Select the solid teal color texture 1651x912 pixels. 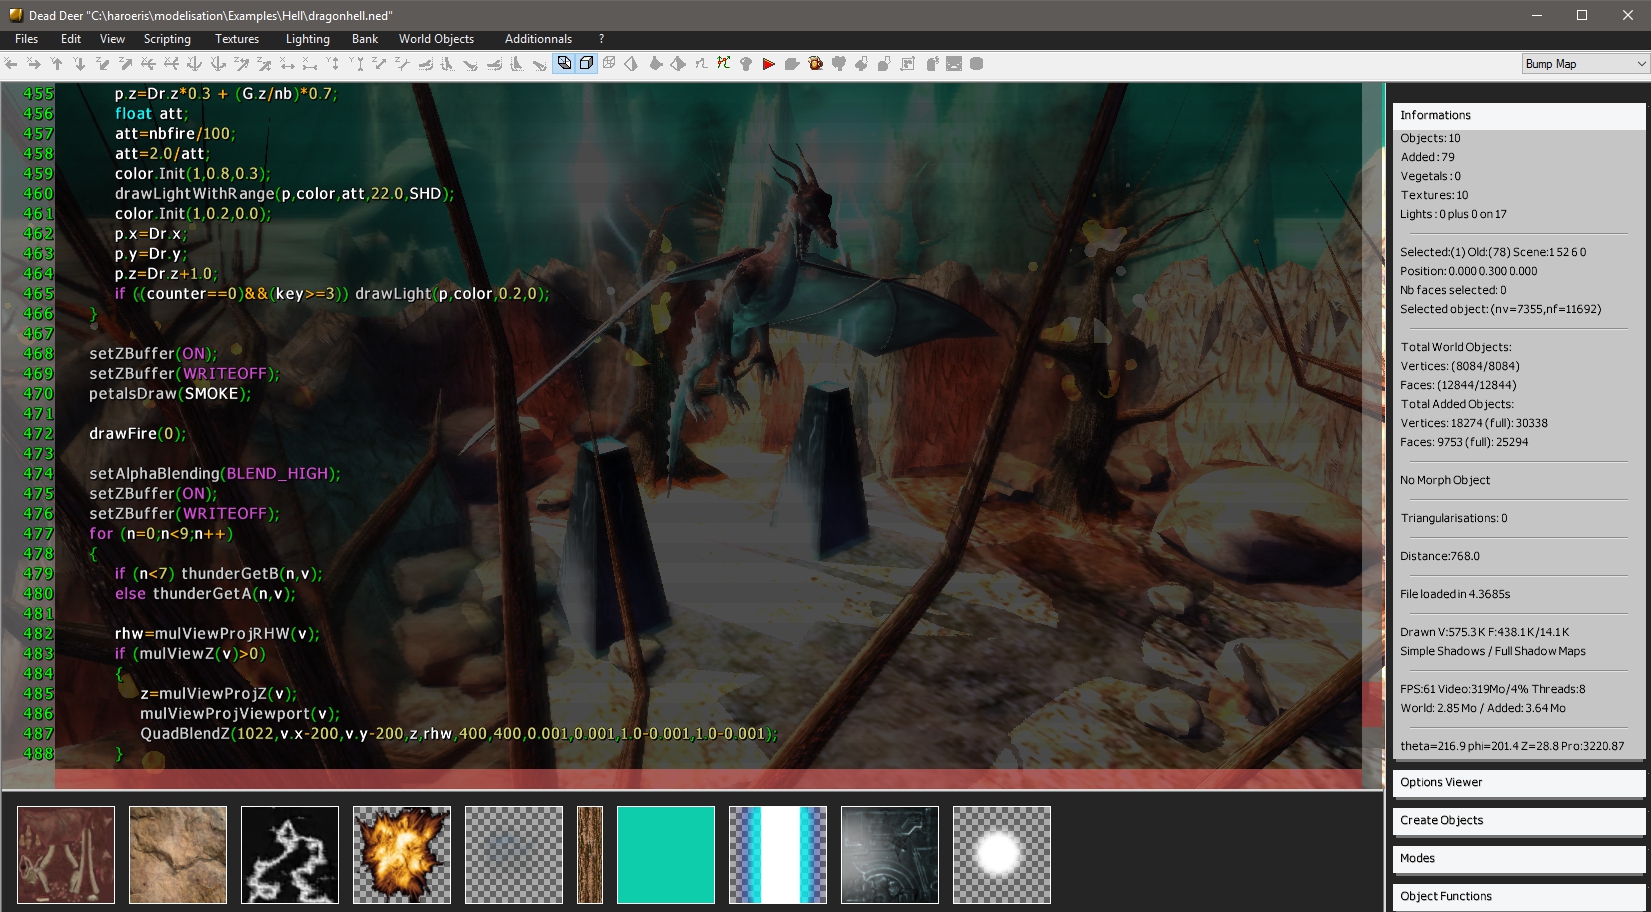(666, 855)
